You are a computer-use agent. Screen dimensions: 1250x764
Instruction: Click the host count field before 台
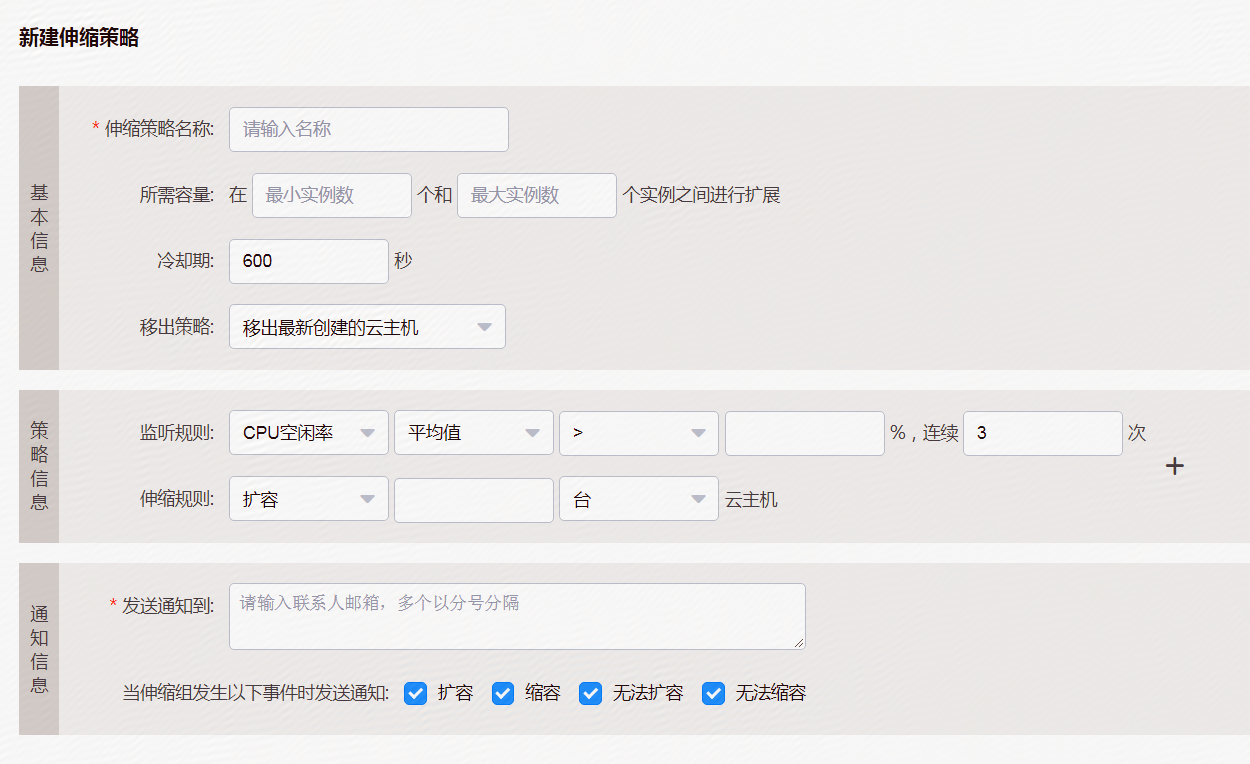[x=473, y=498]
